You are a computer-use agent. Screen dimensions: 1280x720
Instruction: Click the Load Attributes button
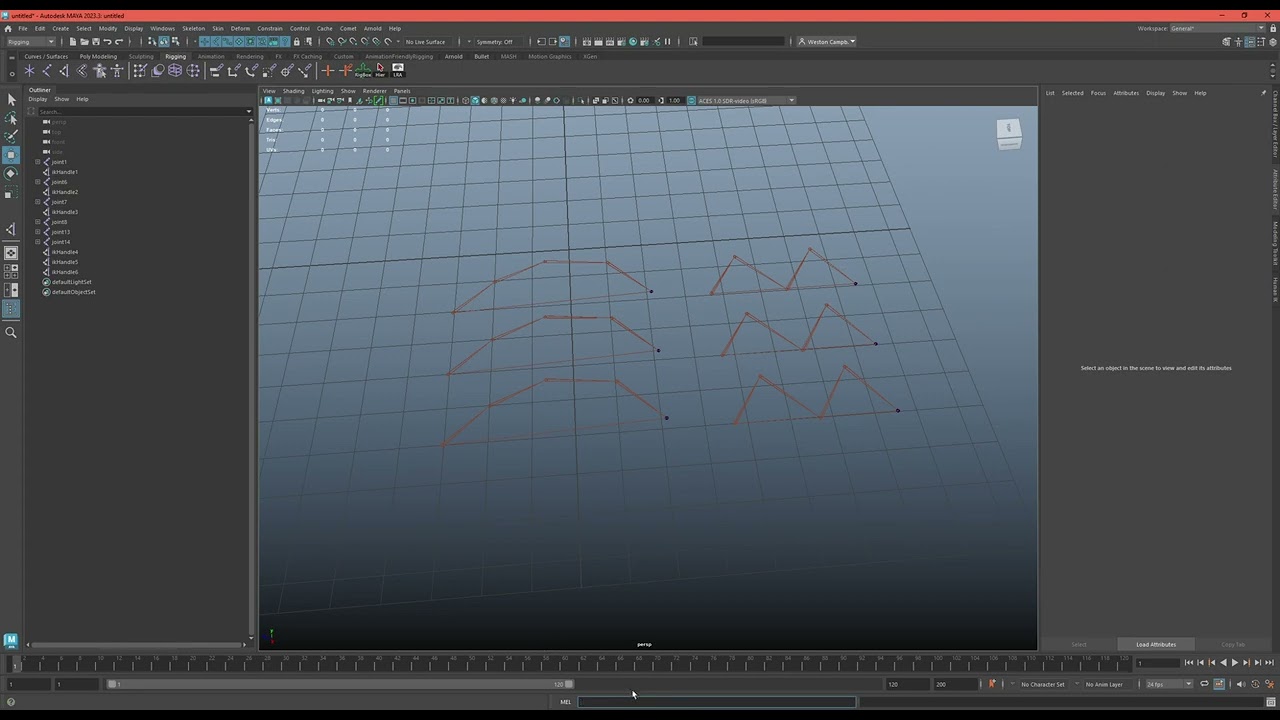[1156, 644]
